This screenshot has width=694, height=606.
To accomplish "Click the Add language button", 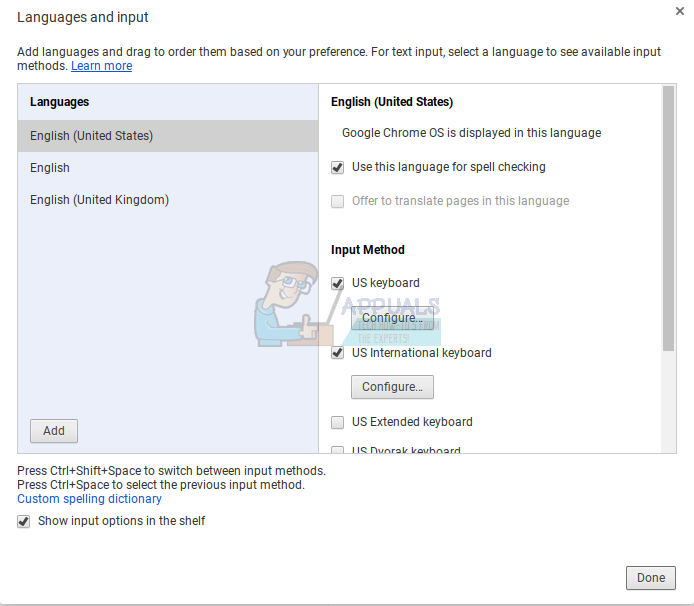I will [x=54, y=431].
